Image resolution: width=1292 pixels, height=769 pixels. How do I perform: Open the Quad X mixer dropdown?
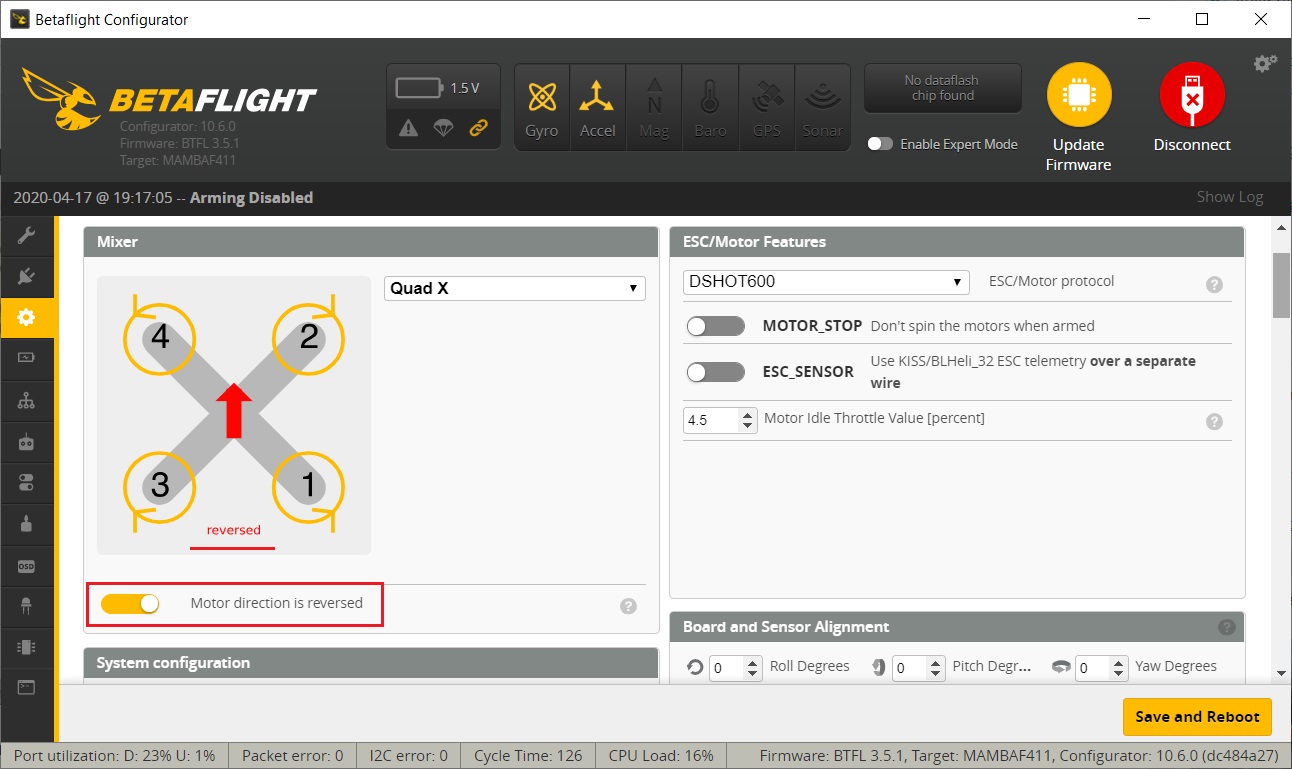[x=515, y=288]
